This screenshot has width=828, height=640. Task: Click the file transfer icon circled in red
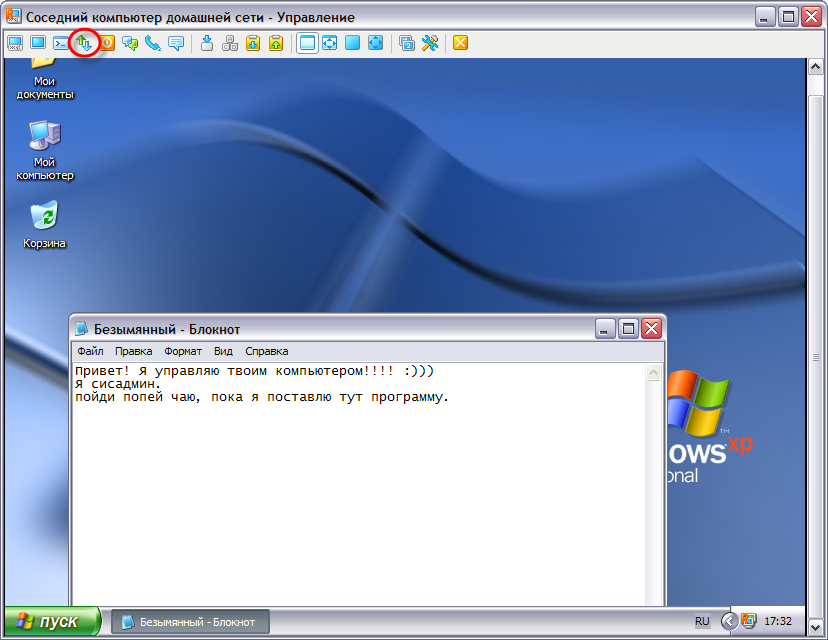click(85, 43)
